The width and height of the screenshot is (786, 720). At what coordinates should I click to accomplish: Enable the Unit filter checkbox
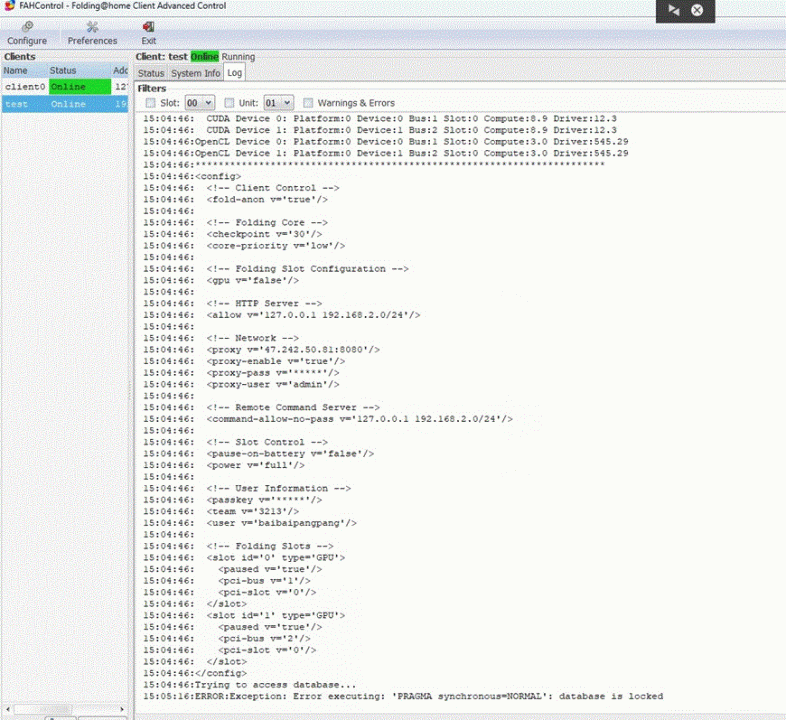(x=229, y=103)
